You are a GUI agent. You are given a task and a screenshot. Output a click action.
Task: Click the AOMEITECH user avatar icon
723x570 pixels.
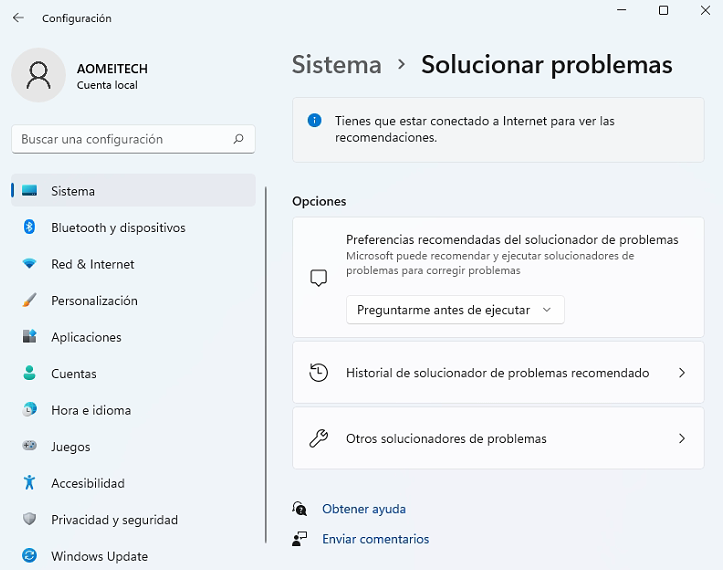(38, 75)
